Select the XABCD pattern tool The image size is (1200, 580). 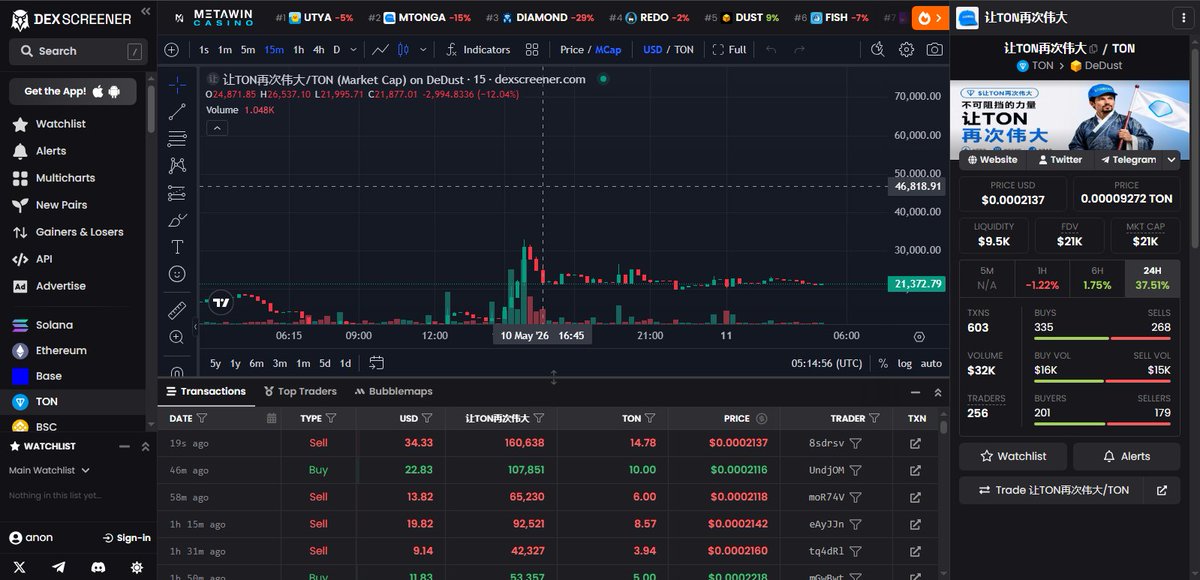click(177, 166)
